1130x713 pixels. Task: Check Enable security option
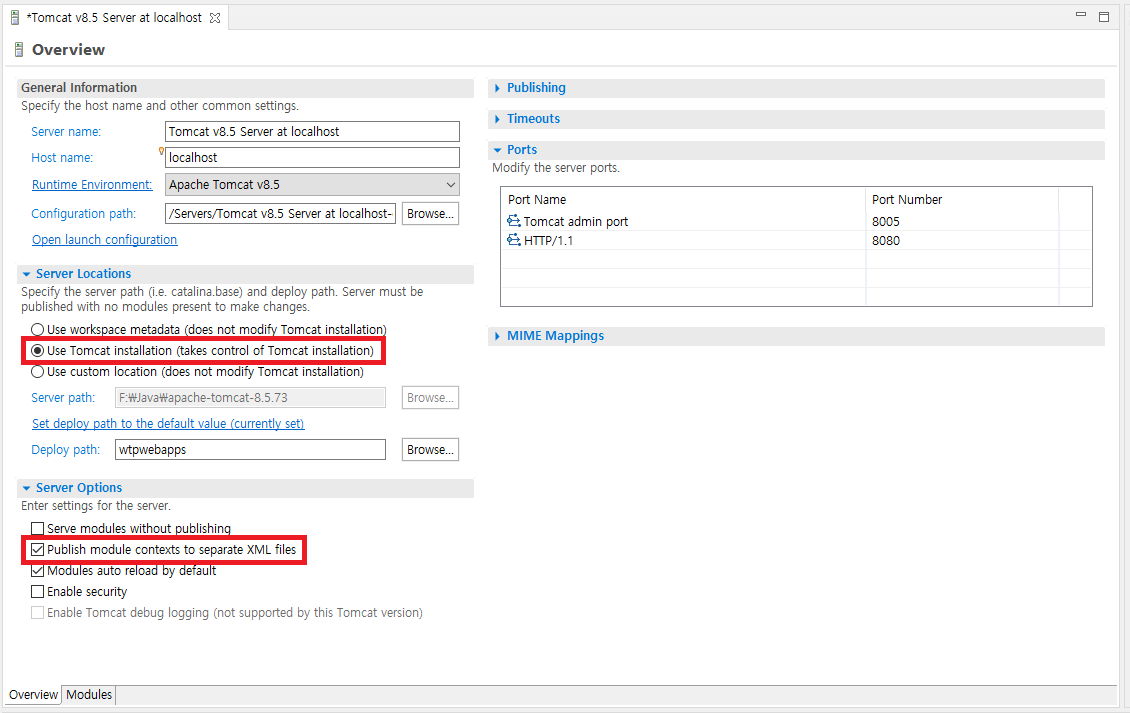click(x=37, y=592)
